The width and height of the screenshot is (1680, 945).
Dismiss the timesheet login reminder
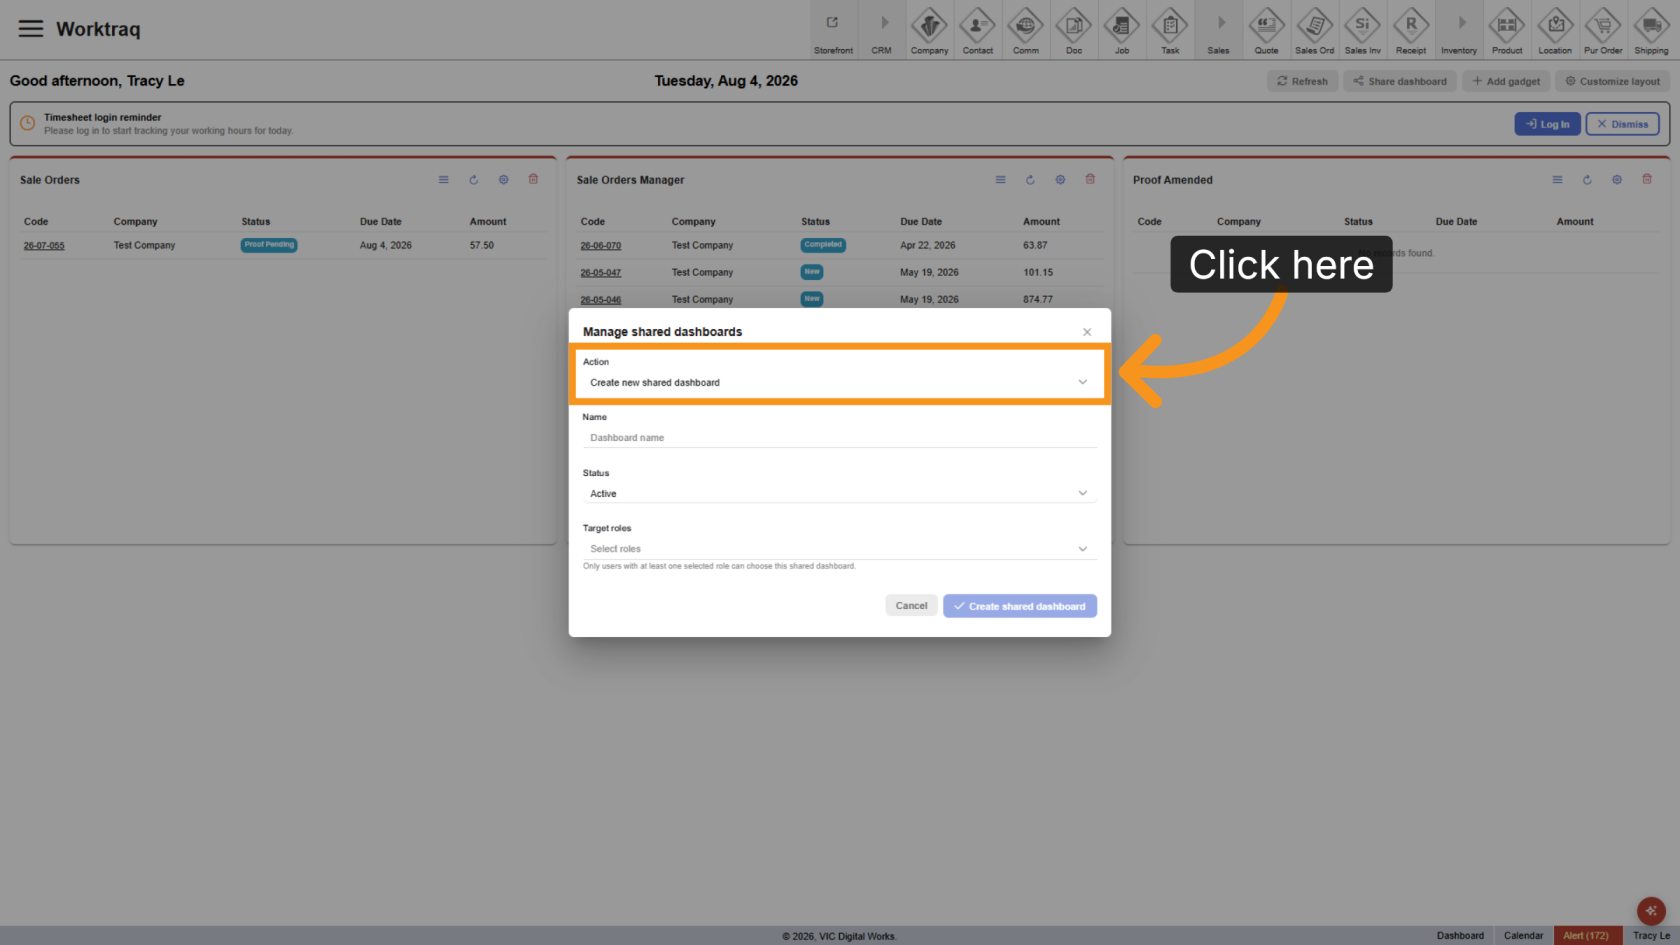1622,124
